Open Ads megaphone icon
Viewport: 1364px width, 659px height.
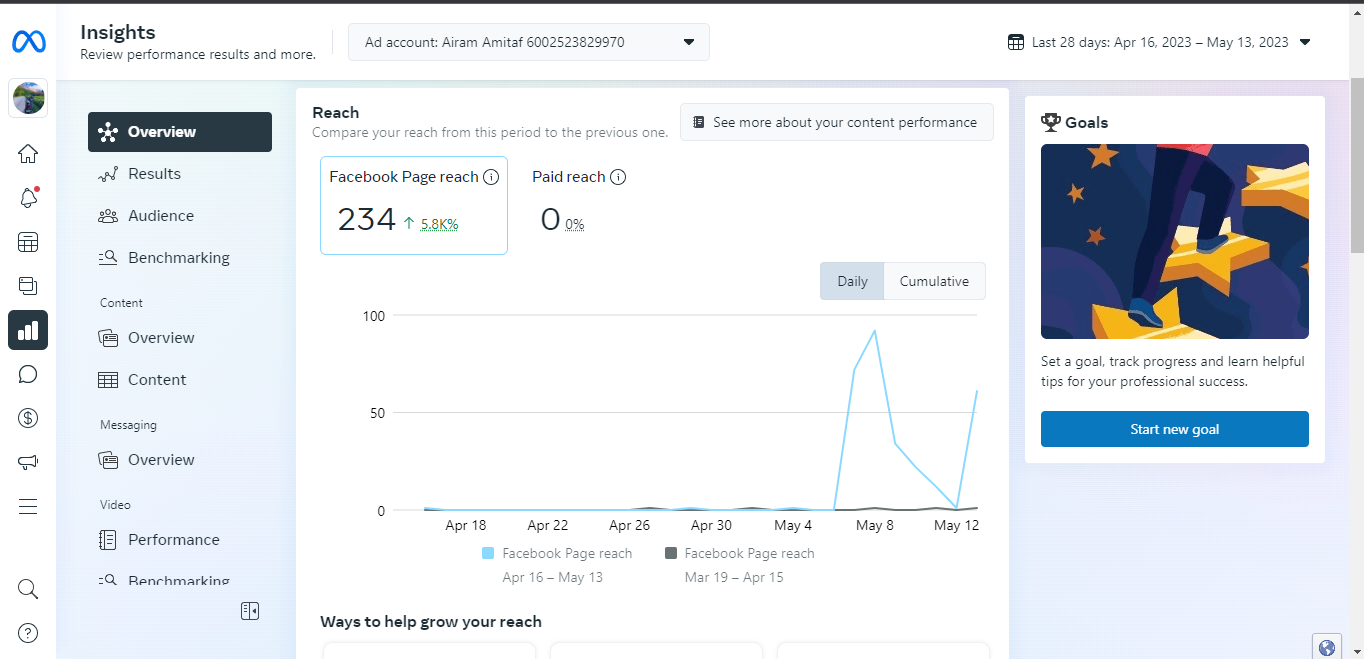[28, 462]
